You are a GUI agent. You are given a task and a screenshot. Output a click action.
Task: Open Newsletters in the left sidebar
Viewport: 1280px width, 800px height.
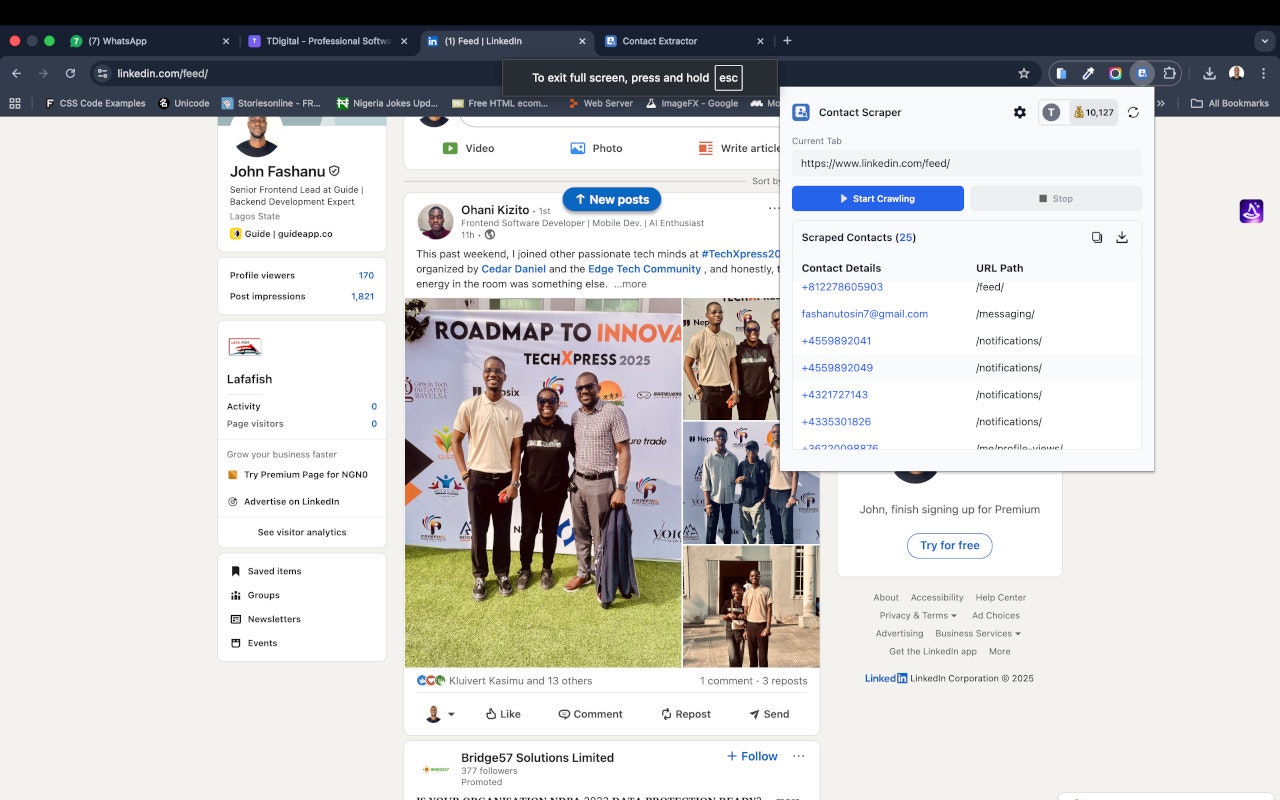[264, 619]
